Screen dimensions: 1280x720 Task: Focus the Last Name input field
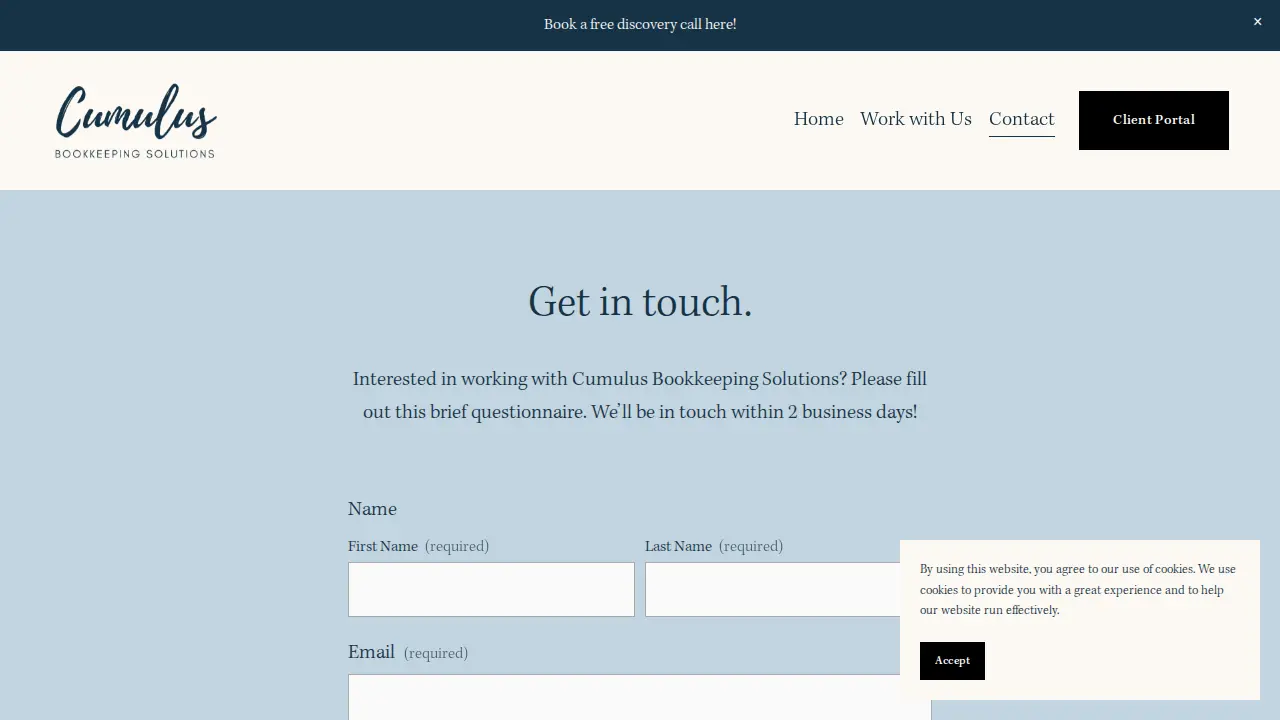coord(788,589)
